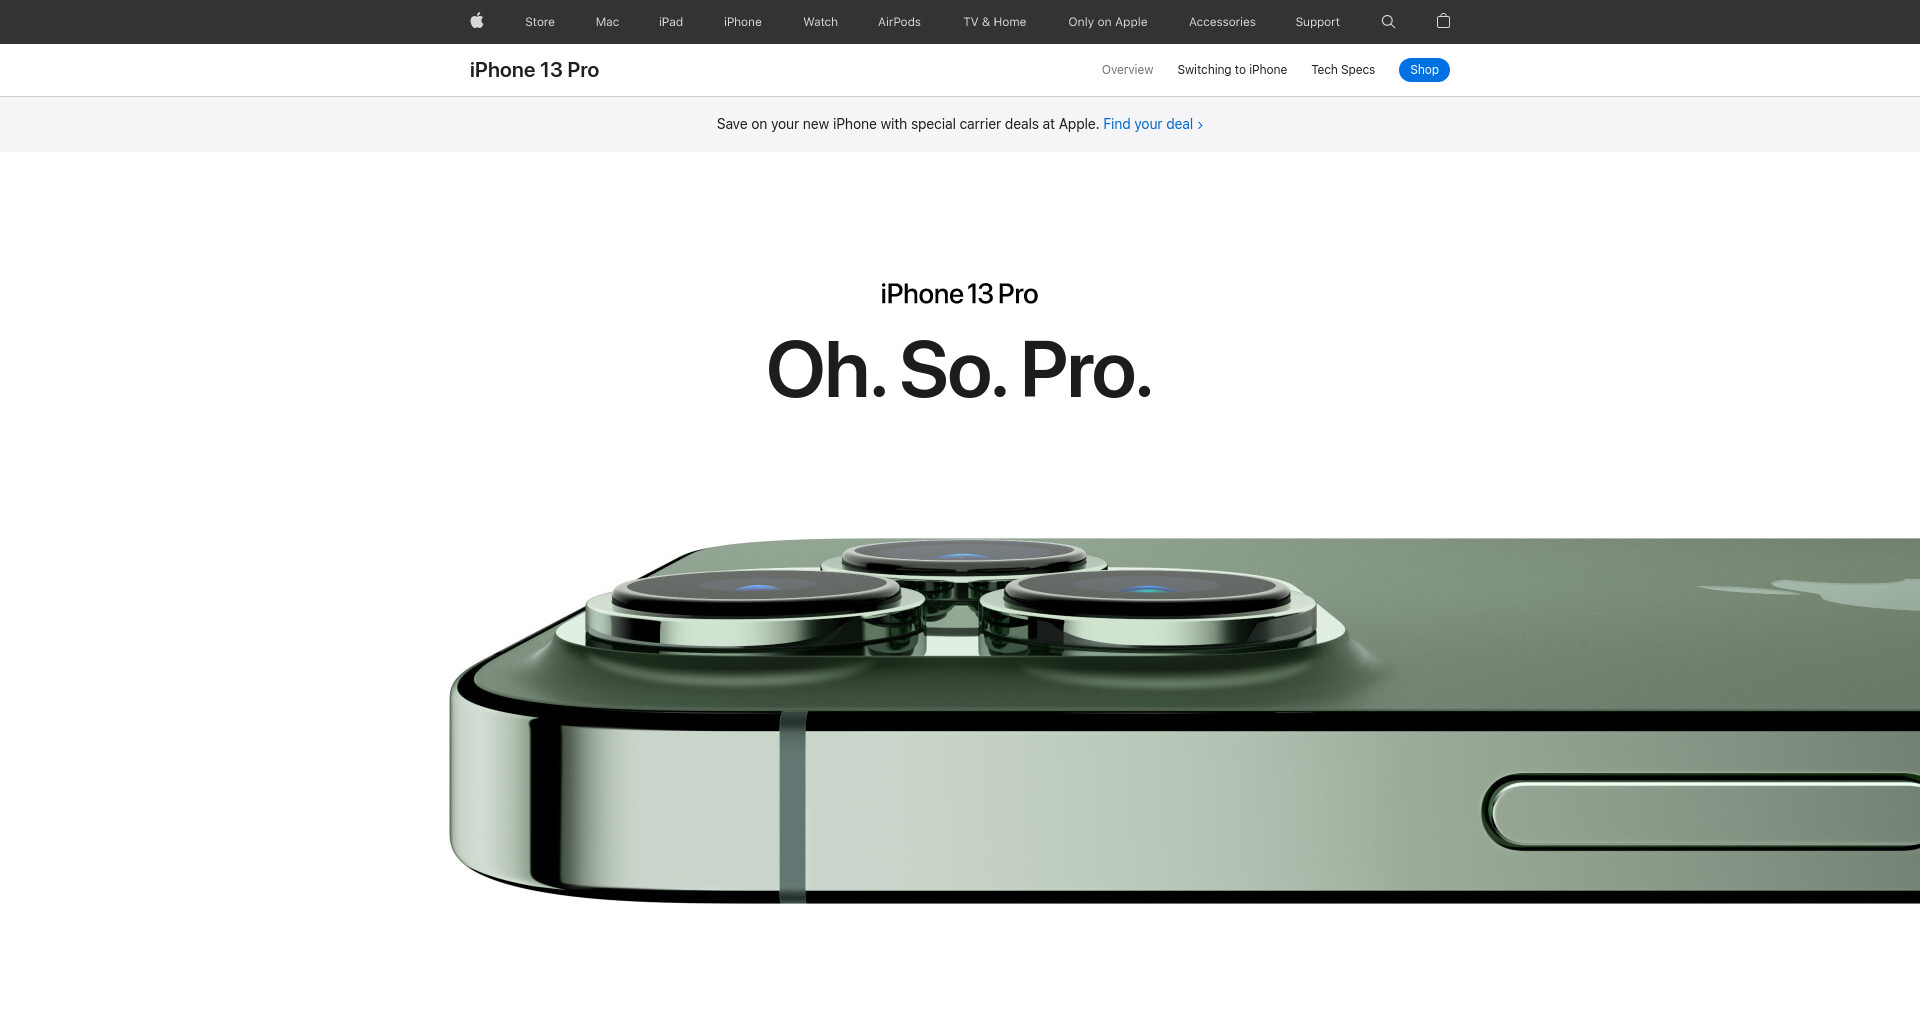The width and height of the screenshot is (1920, 1032).
Task: Click the Apple logo icon
Action: coord(477,21)
